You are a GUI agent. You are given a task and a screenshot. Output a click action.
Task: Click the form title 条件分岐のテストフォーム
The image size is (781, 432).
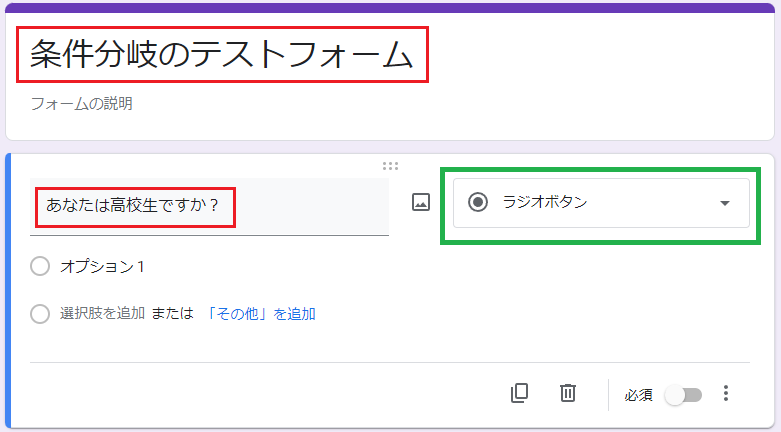(222, 54)
